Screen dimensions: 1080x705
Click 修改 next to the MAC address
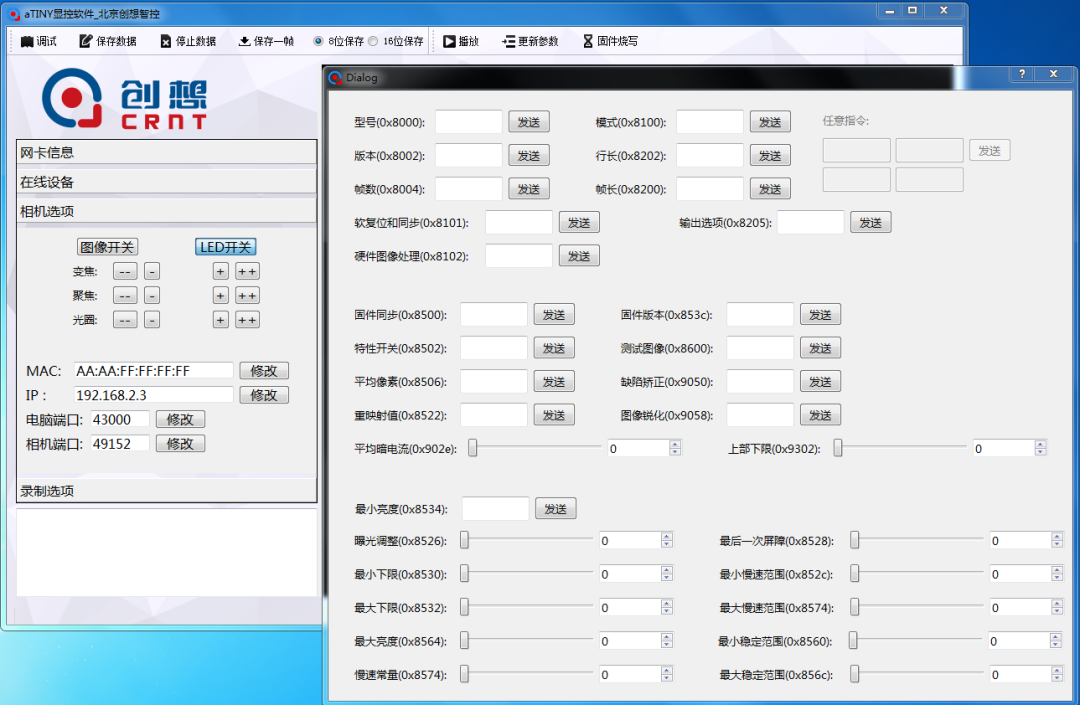pos(264,370)
